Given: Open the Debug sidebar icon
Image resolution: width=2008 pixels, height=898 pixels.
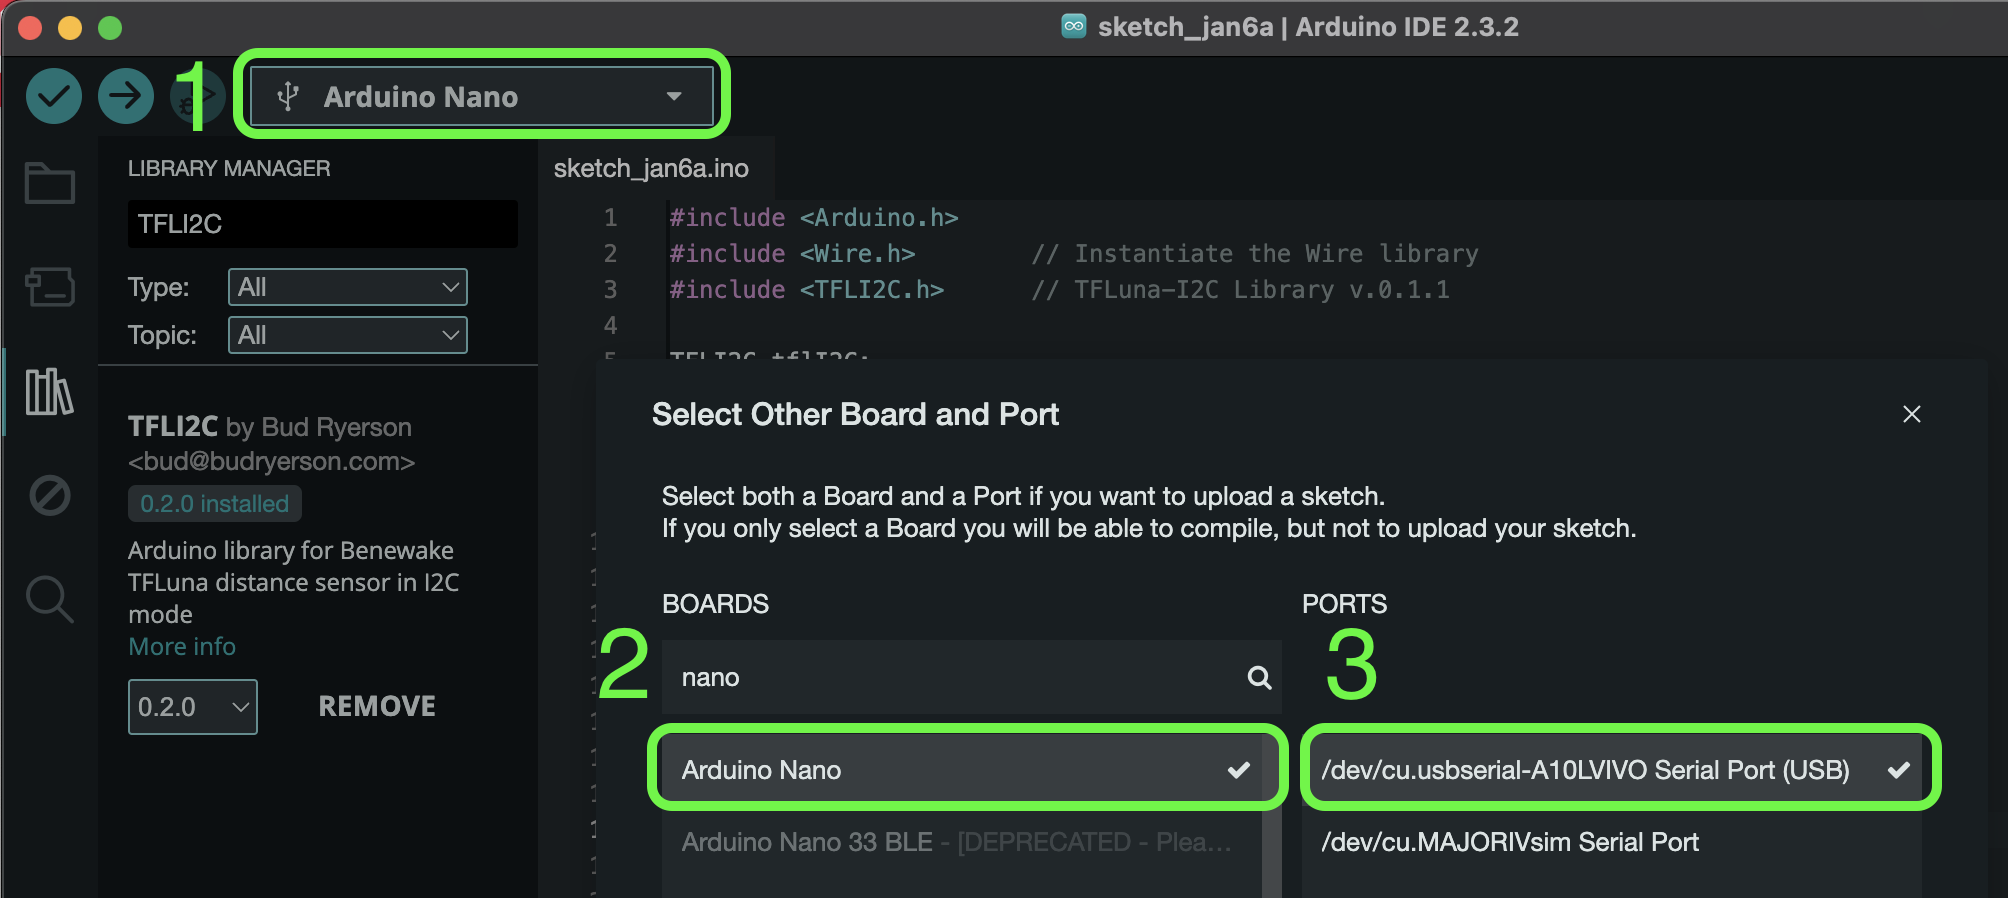Looking at the screenshot, I should (x=50, y=495).
